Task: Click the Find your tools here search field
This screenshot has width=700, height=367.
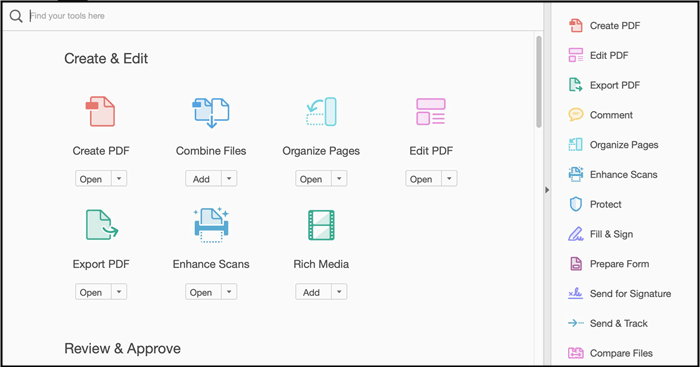Action: (277, 16)
